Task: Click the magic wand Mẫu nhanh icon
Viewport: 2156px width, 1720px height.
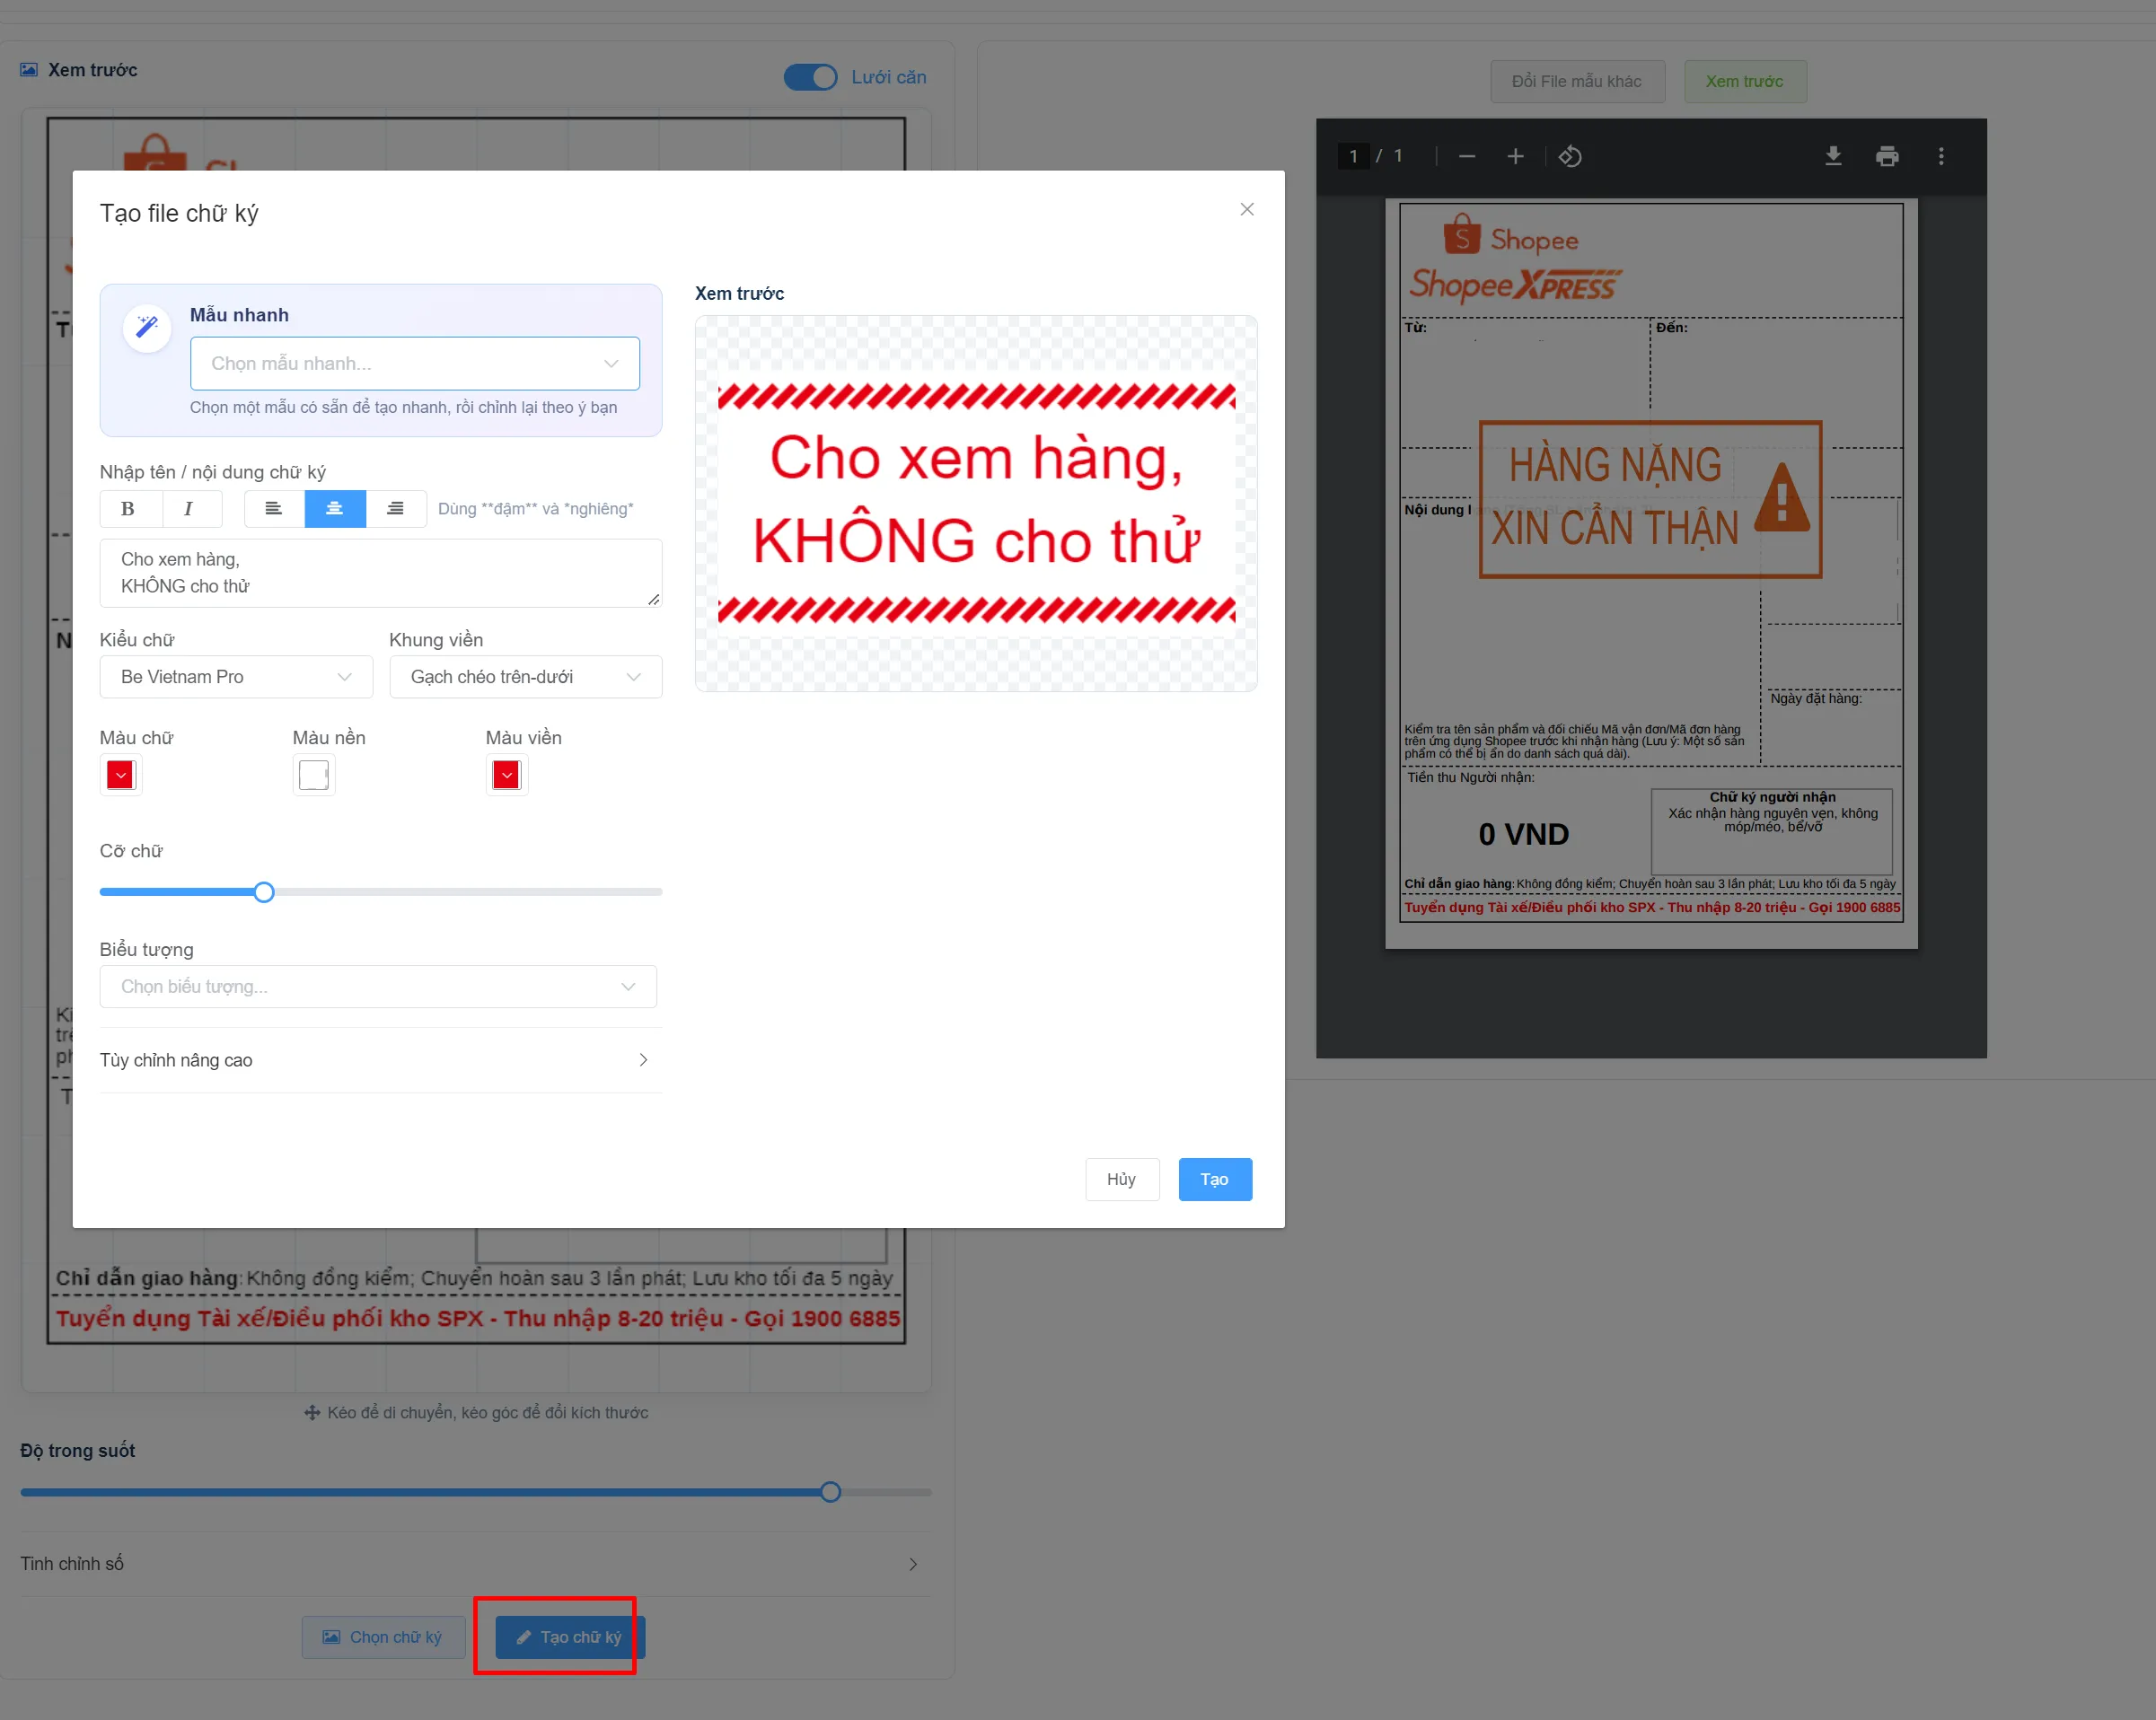Action: tap(147, 327)
